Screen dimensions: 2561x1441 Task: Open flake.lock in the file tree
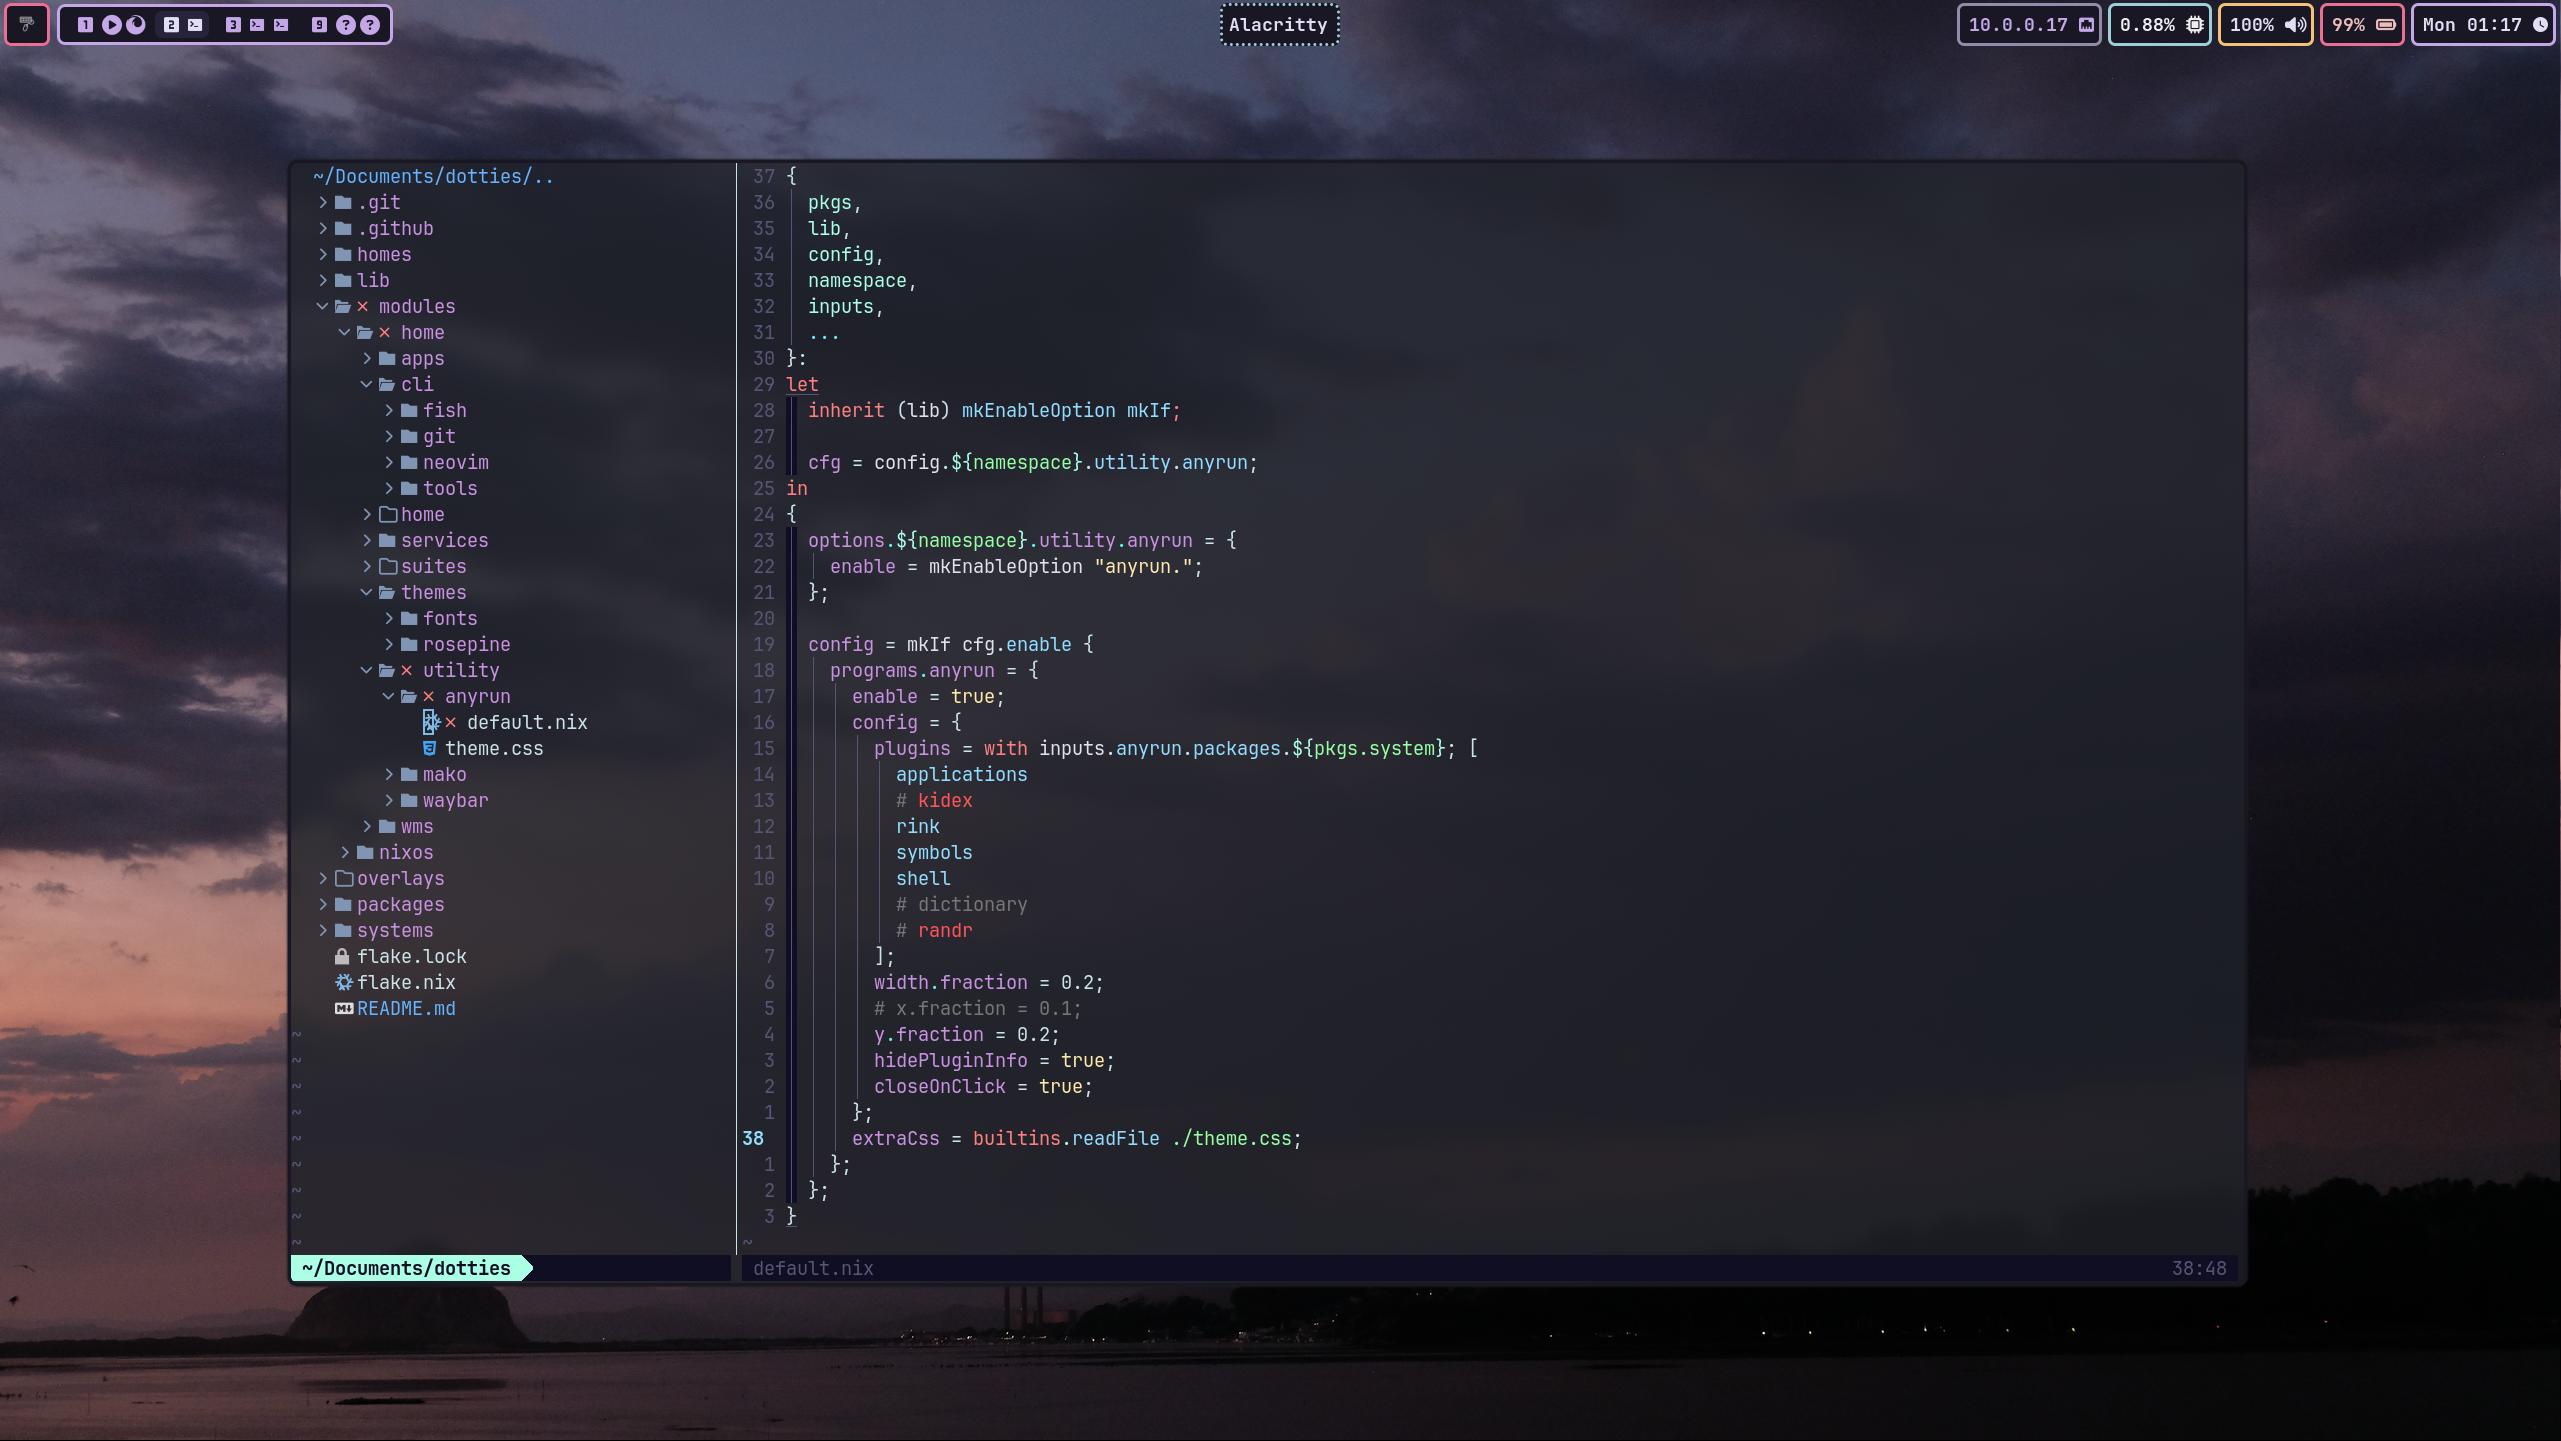[411, 956]
